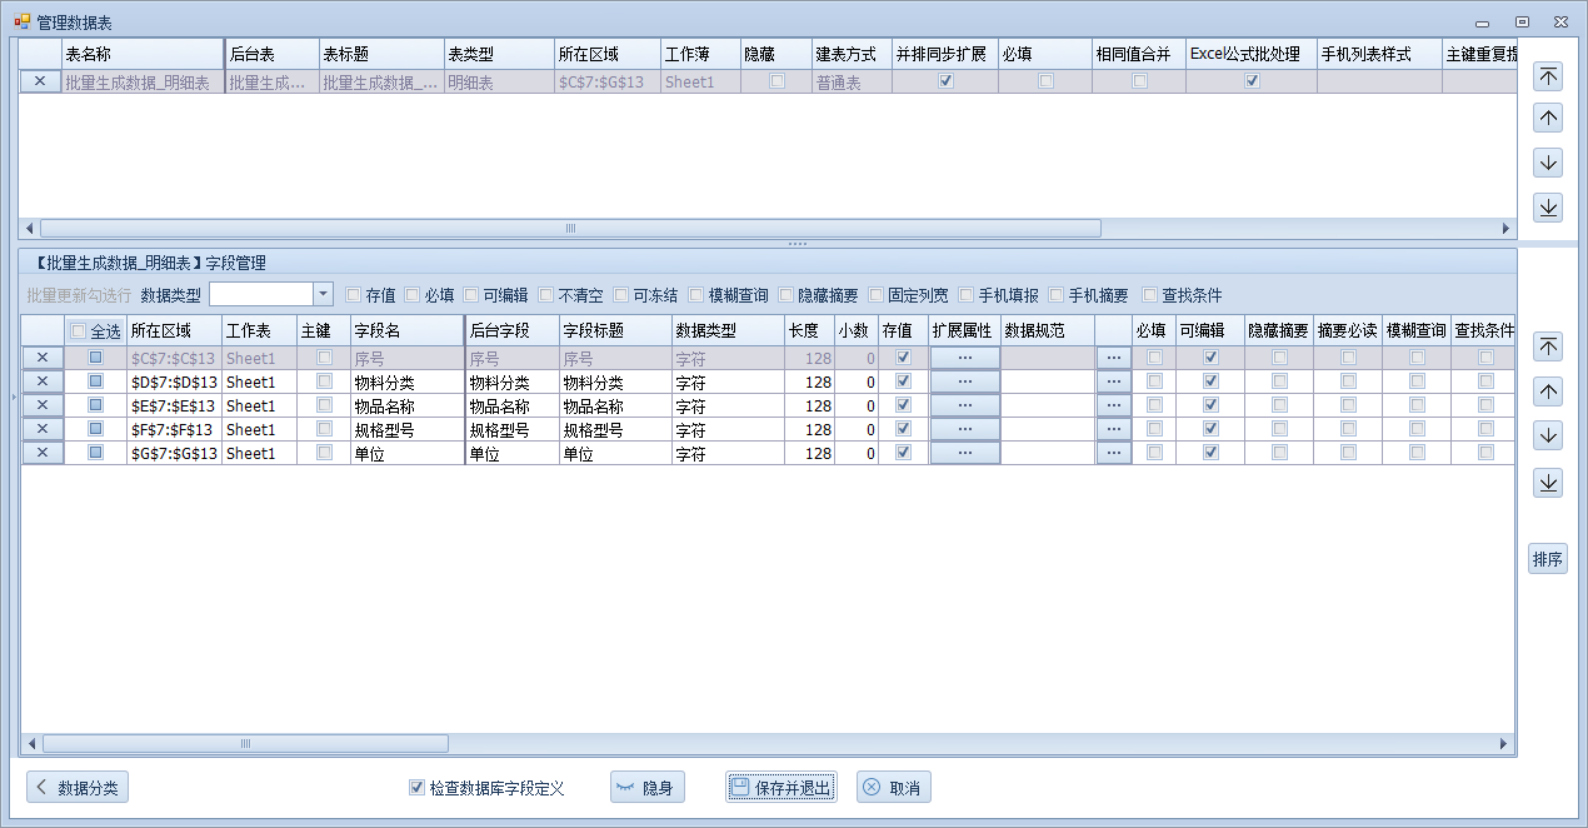
Task: Click the field table horizontal scrollbar thumb
Action: pos(246,744)
